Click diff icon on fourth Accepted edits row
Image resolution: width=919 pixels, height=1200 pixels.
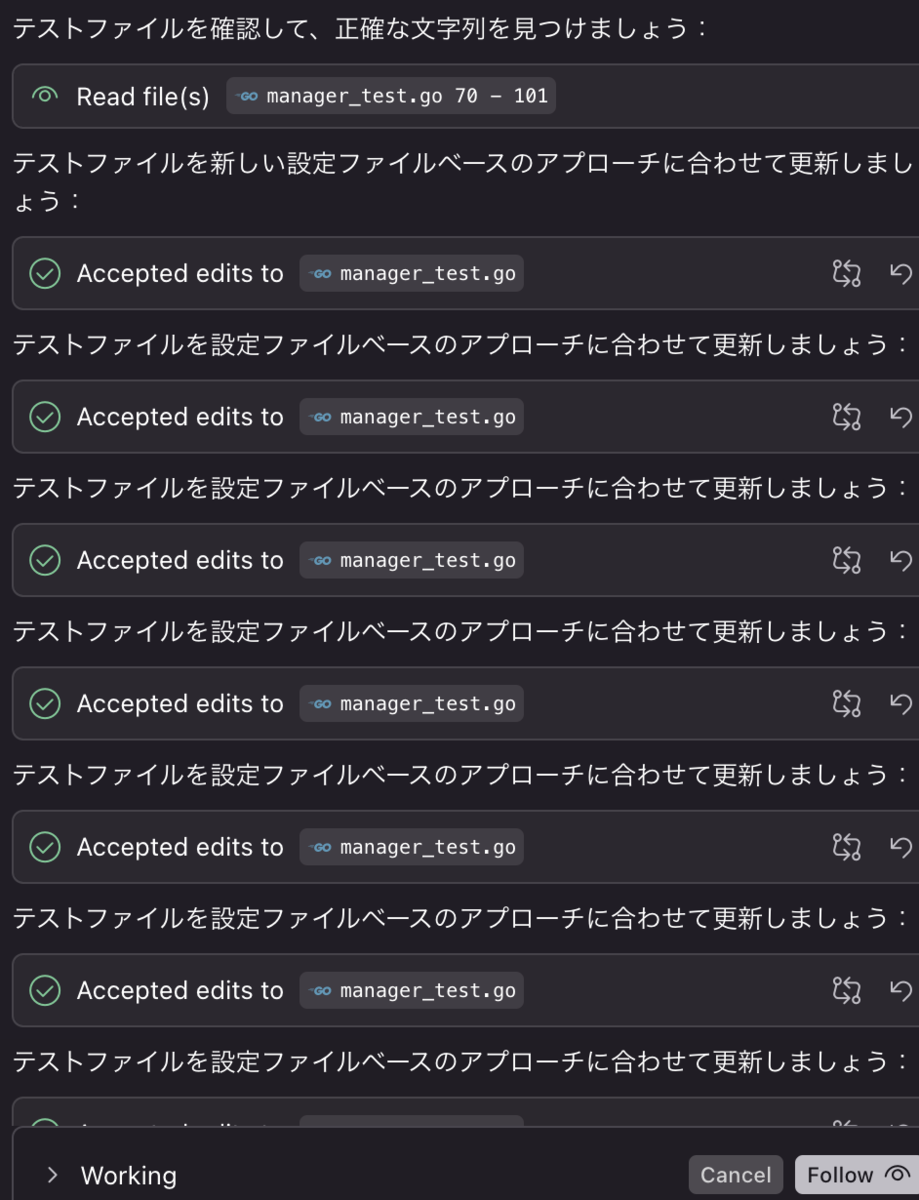pos(846,703)
